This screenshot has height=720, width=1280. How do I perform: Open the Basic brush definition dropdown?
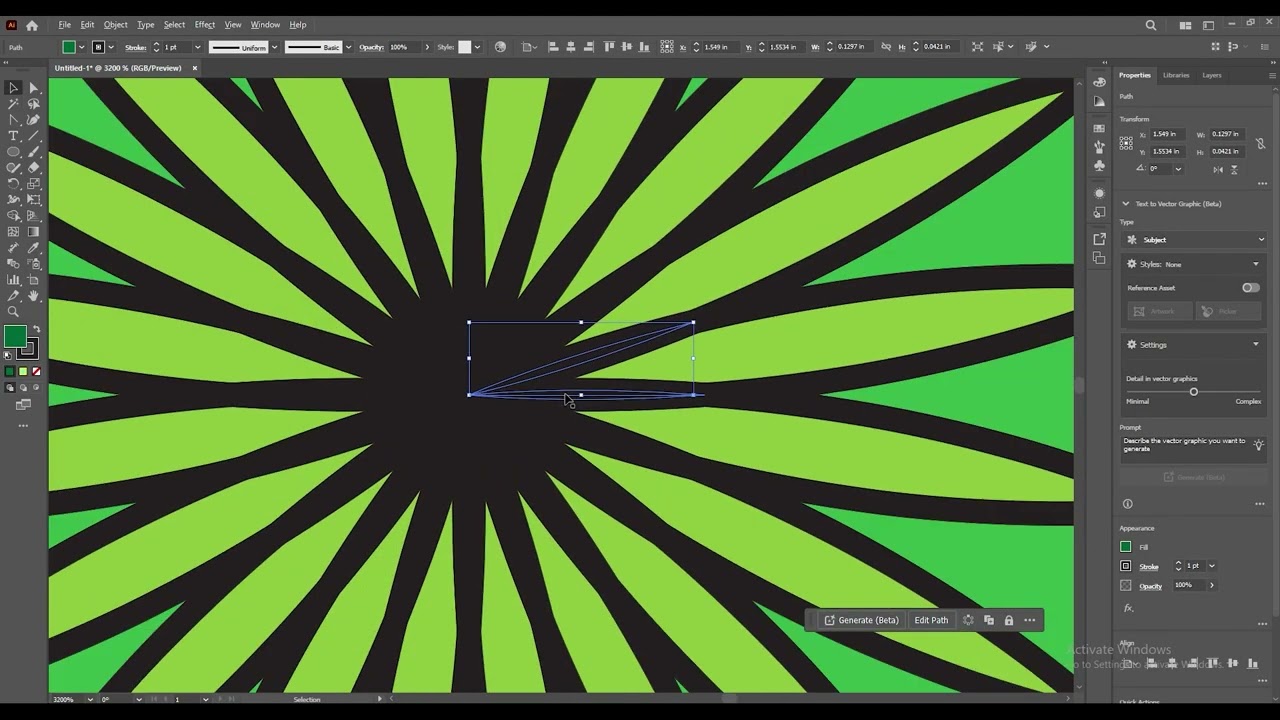click(x=348, y=47)
